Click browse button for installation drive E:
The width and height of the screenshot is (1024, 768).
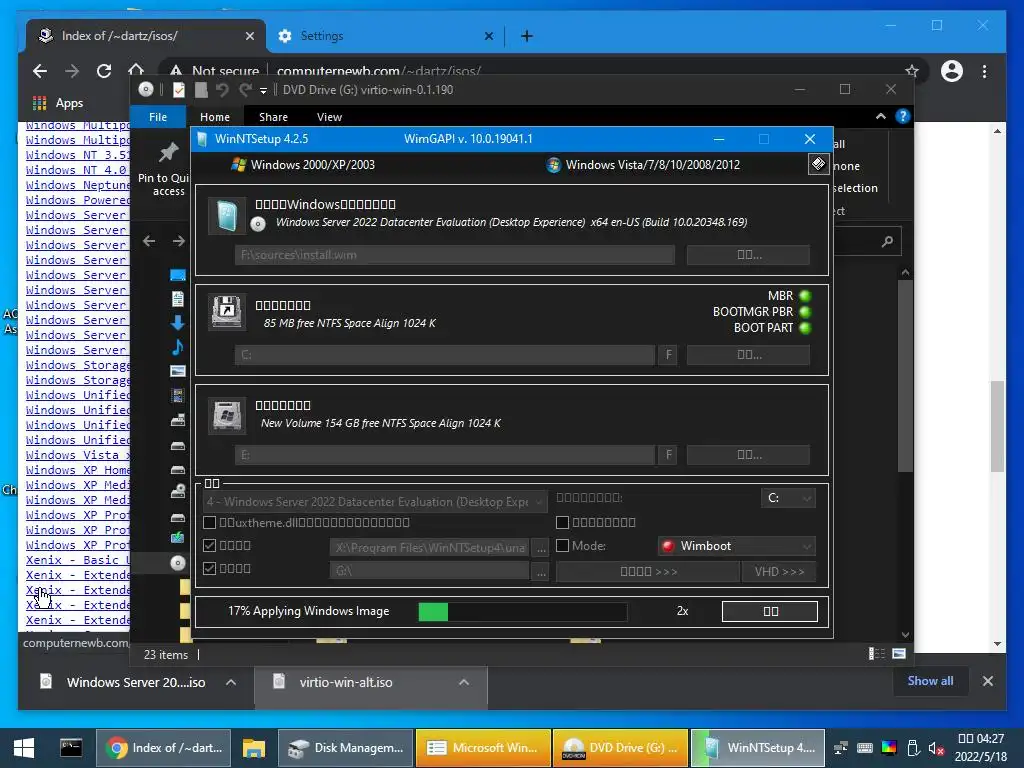[748, 455]
